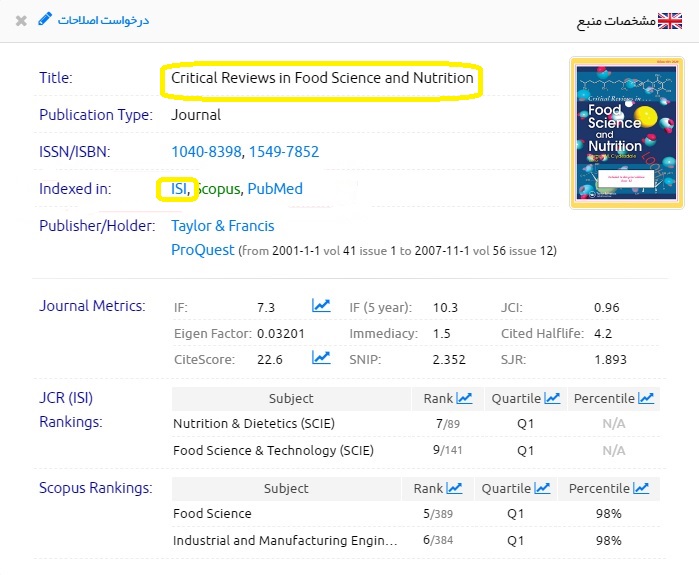Open the CiteScore trend chart icon
The width and height of the screenshot is (699, 575).
point(321,358)
